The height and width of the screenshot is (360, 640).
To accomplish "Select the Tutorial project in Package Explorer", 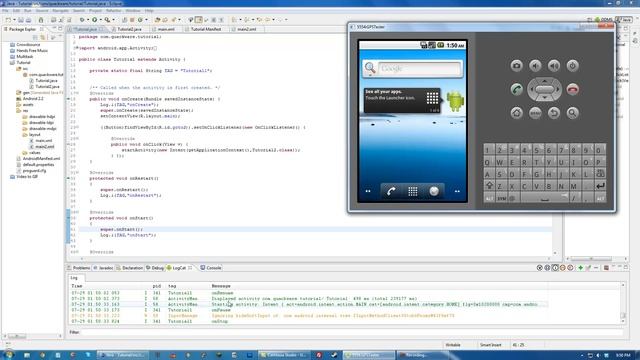I will point(23,62).
